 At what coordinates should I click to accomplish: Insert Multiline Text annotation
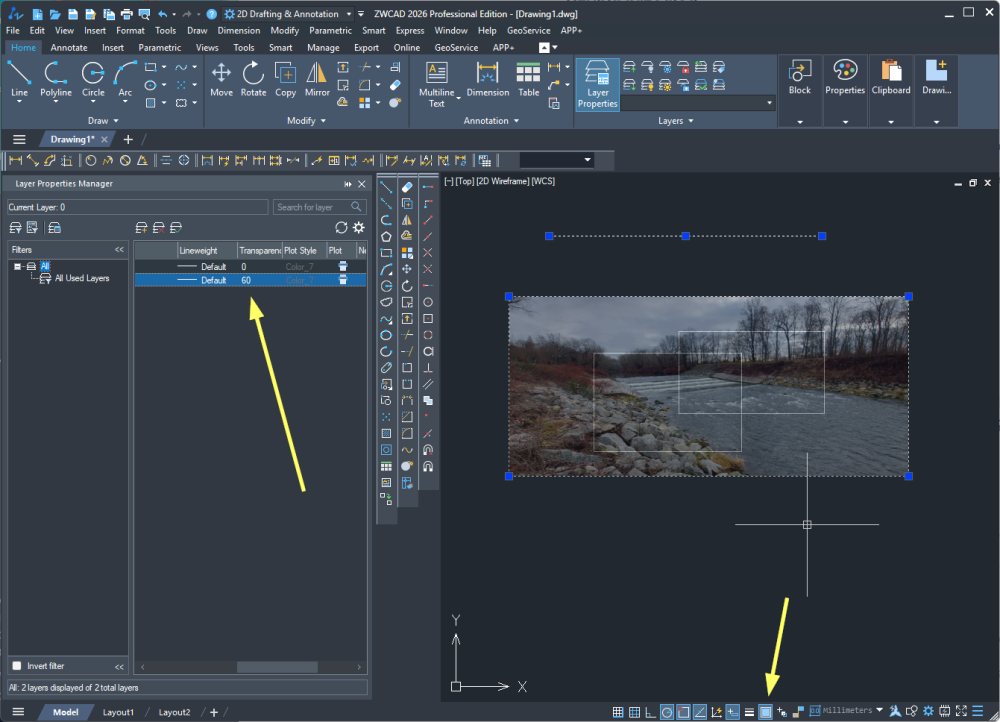tap(437, 84)
